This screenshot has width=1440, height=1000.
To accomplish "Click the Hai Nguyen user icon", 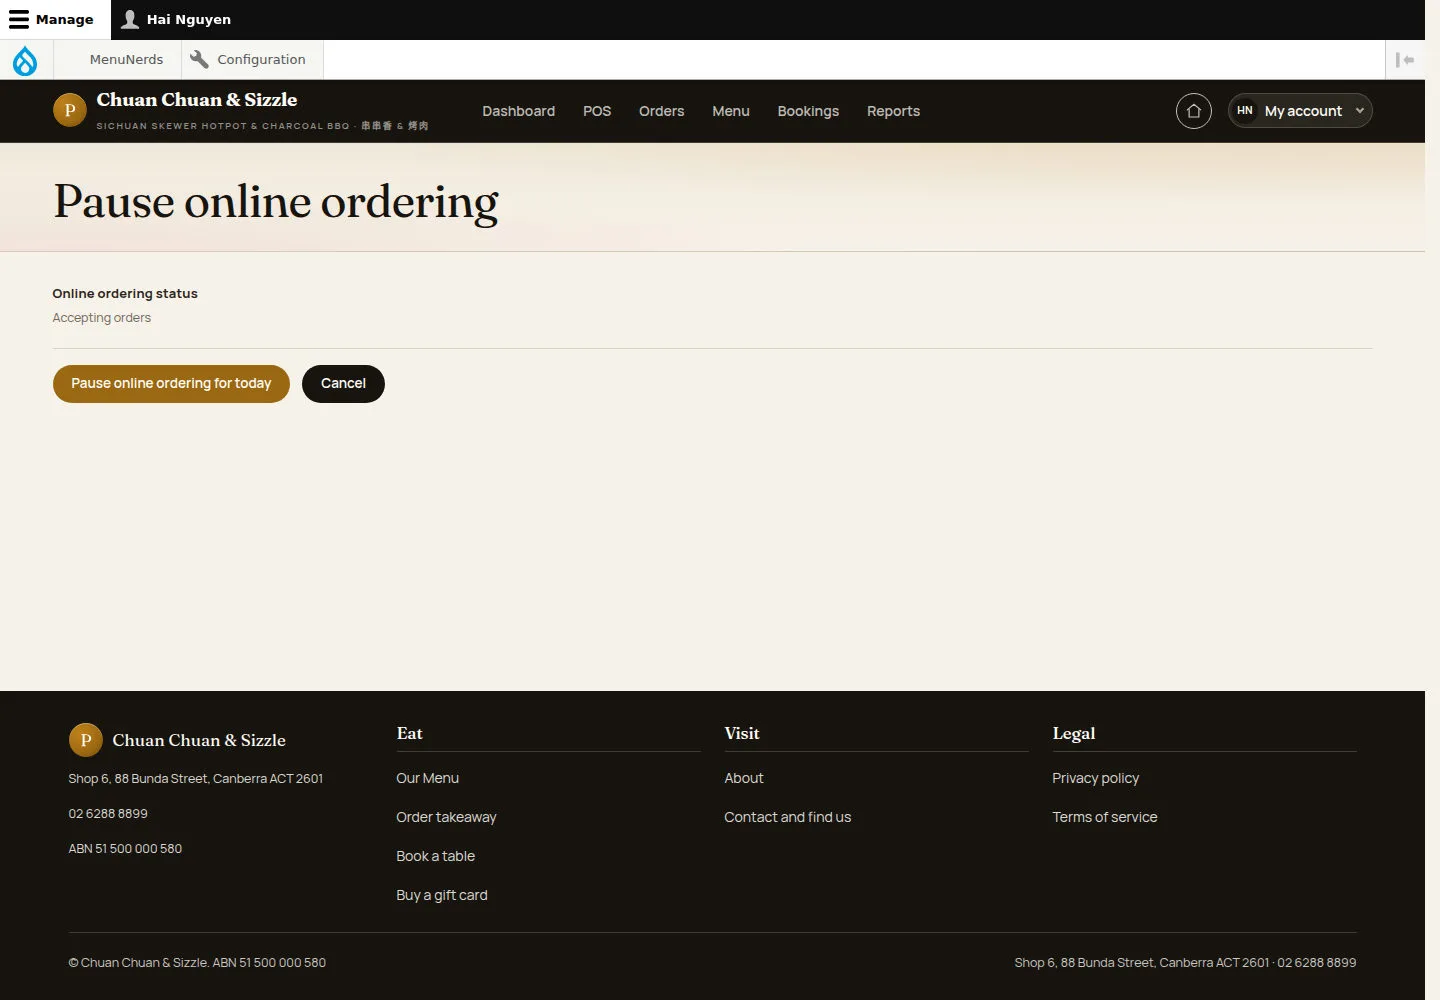I will tap(130, 19).
